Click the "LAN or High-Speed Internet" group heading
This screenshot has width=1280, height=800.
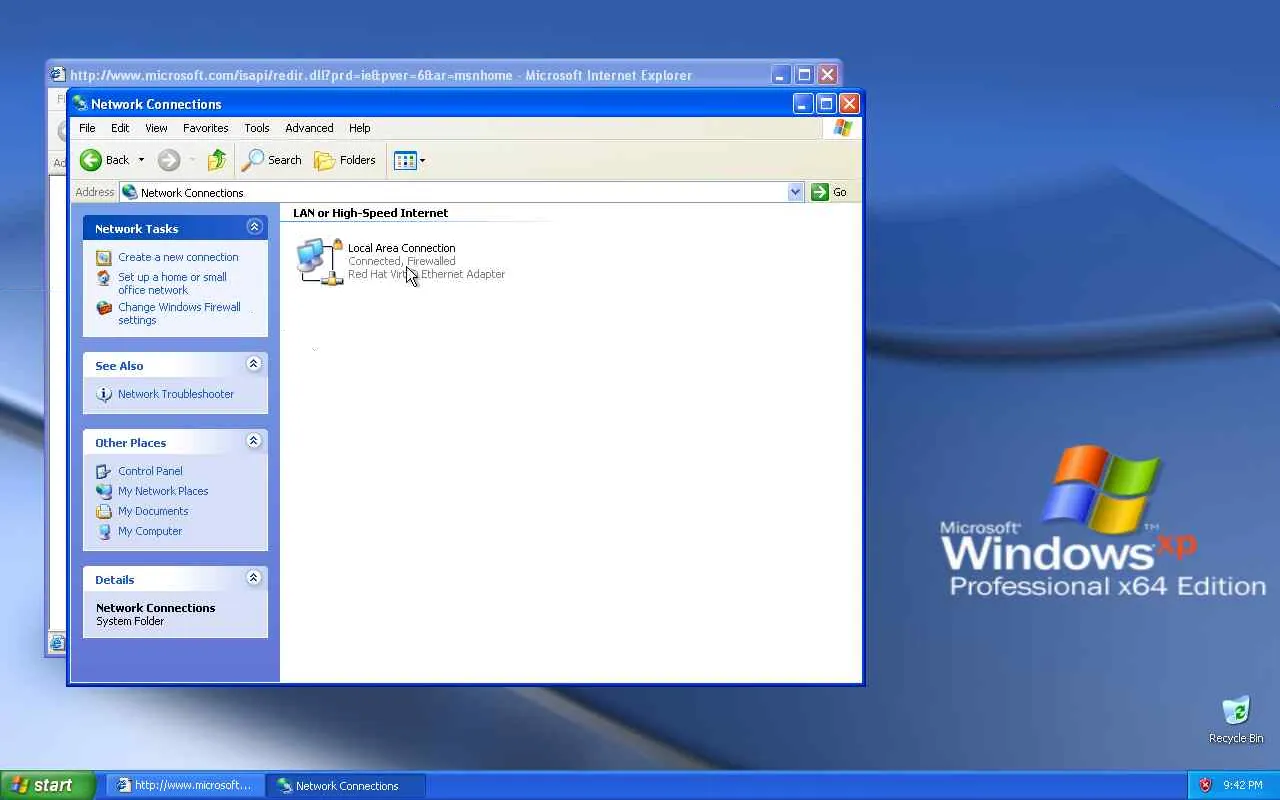pos(370,213)
